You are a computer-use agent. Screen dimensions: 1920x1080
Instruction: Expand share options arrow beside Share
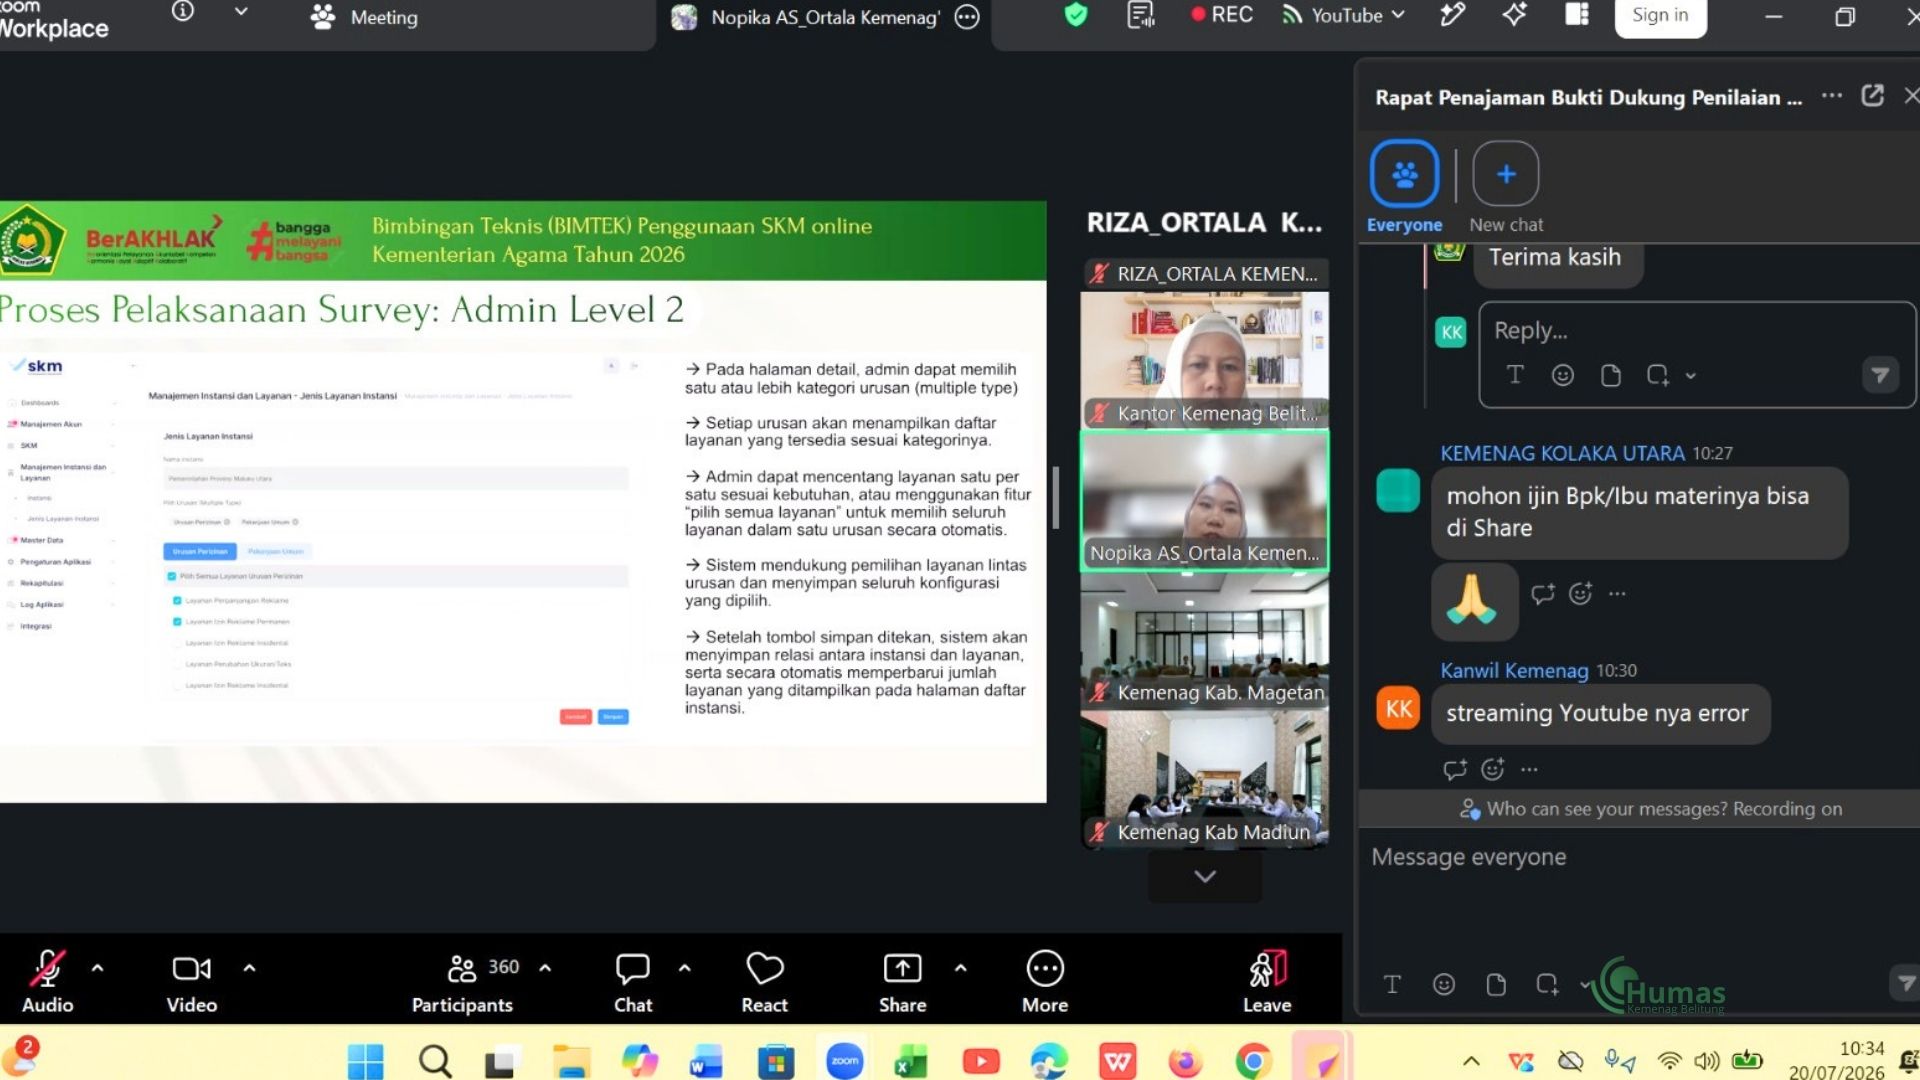(961, 968)
